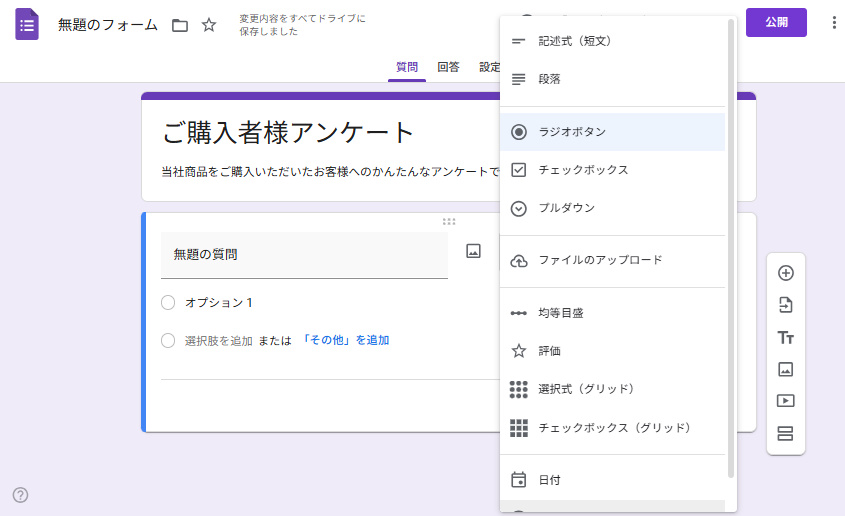
Task: Open the more options three-dot menu
Action: [x=834, y=23]
